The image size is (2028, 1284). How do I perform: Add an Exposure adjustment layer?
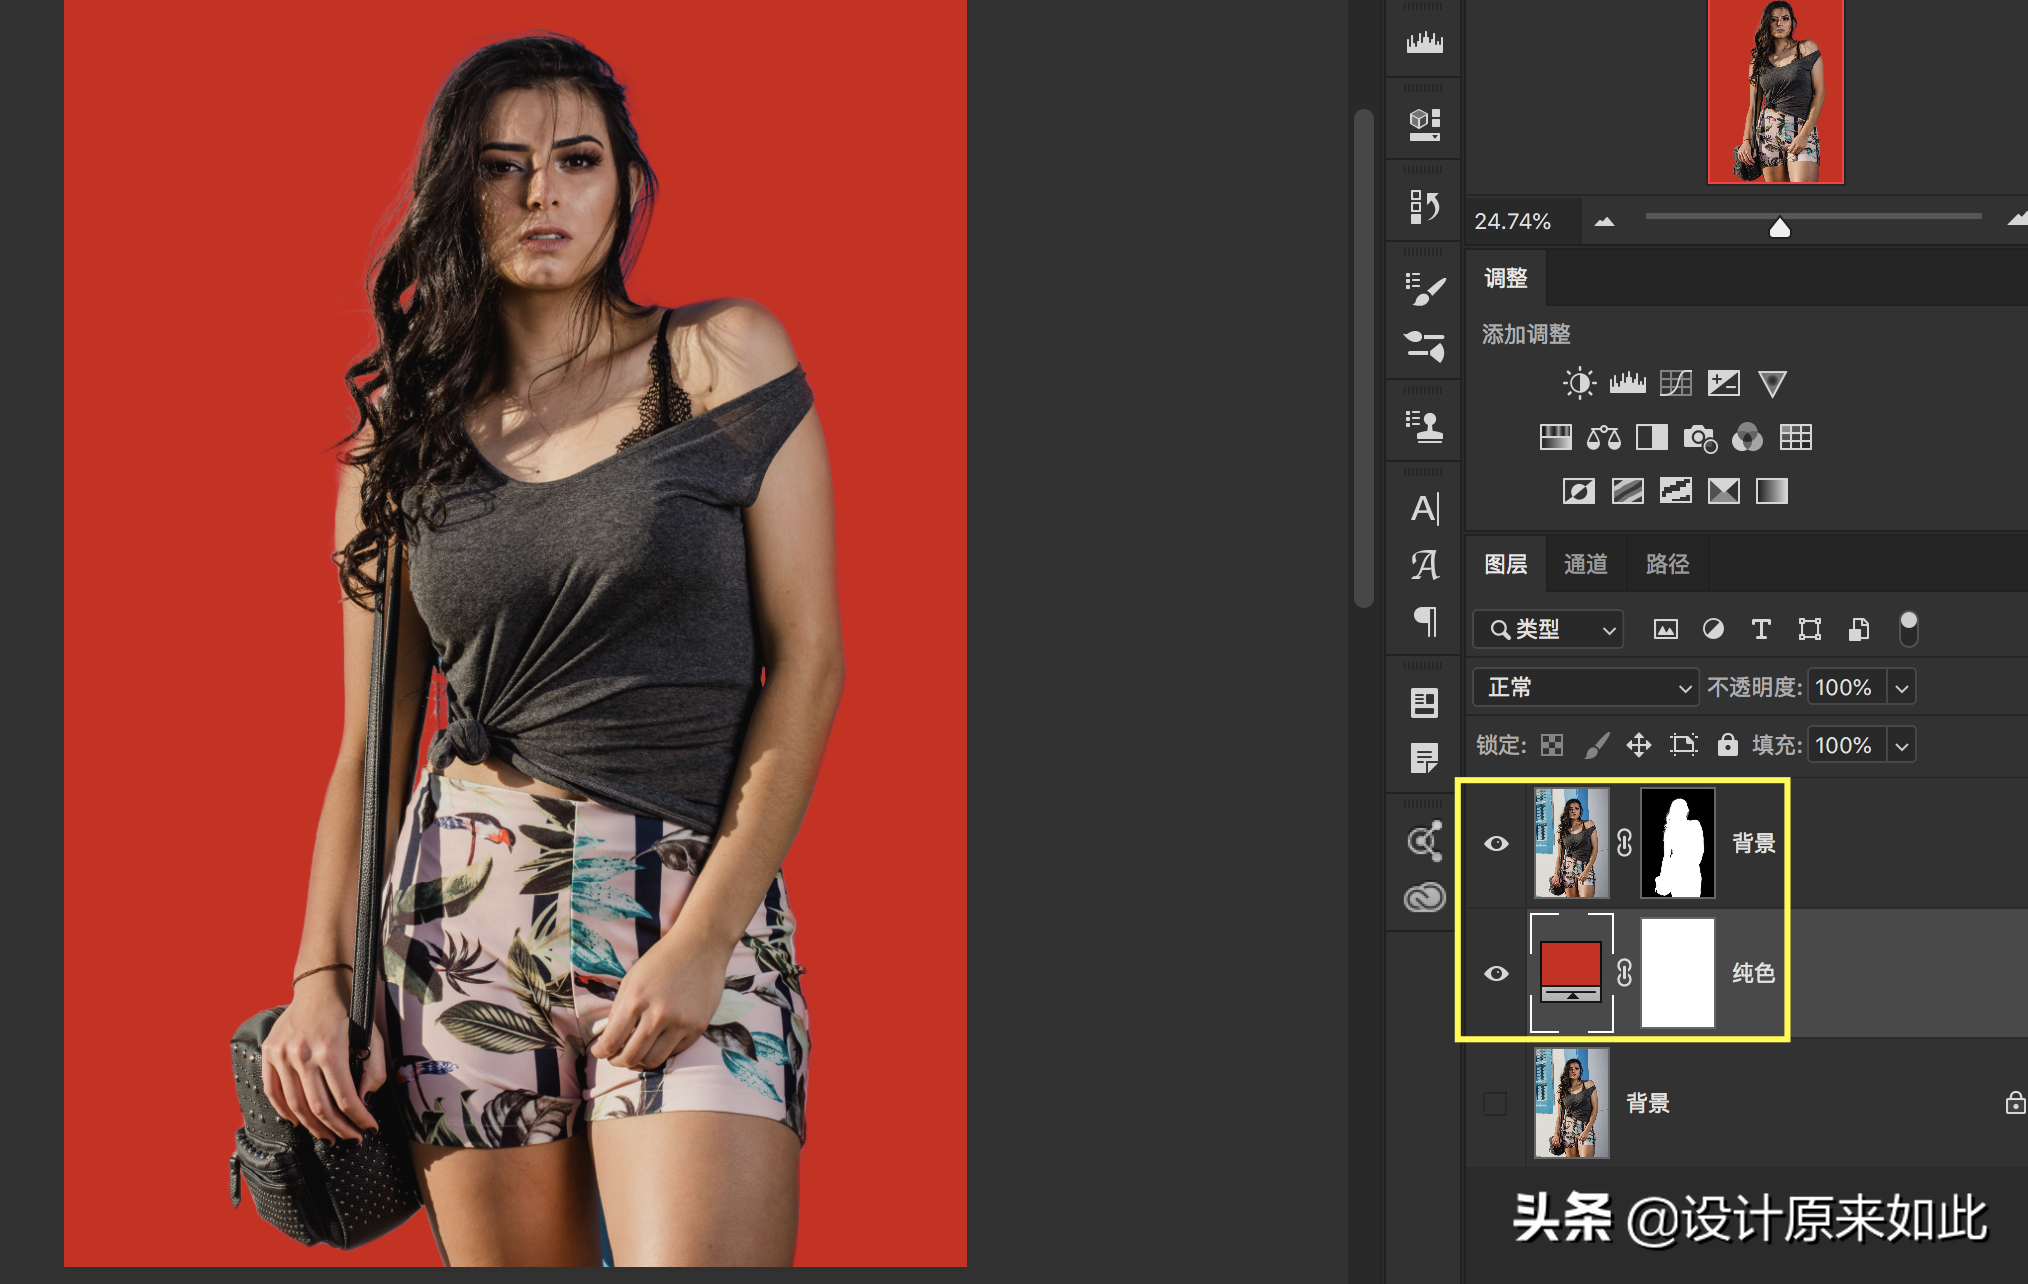coord(1723,383)
